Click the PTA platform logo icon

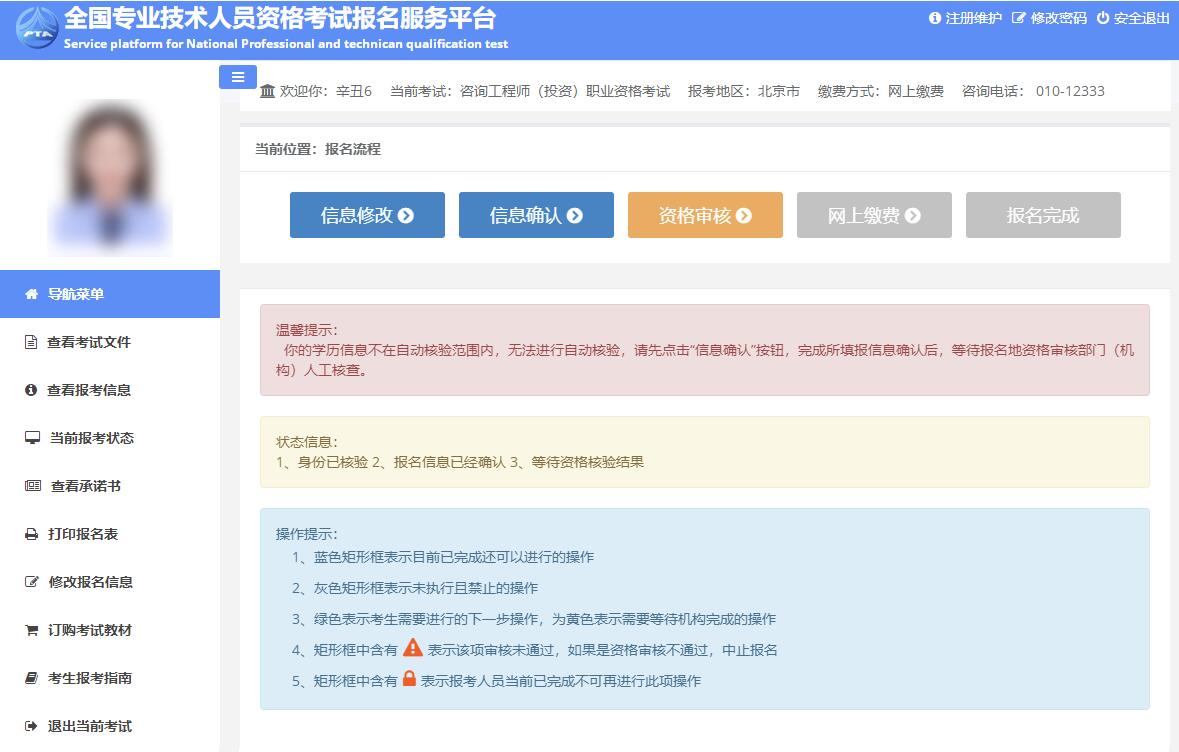37,27
